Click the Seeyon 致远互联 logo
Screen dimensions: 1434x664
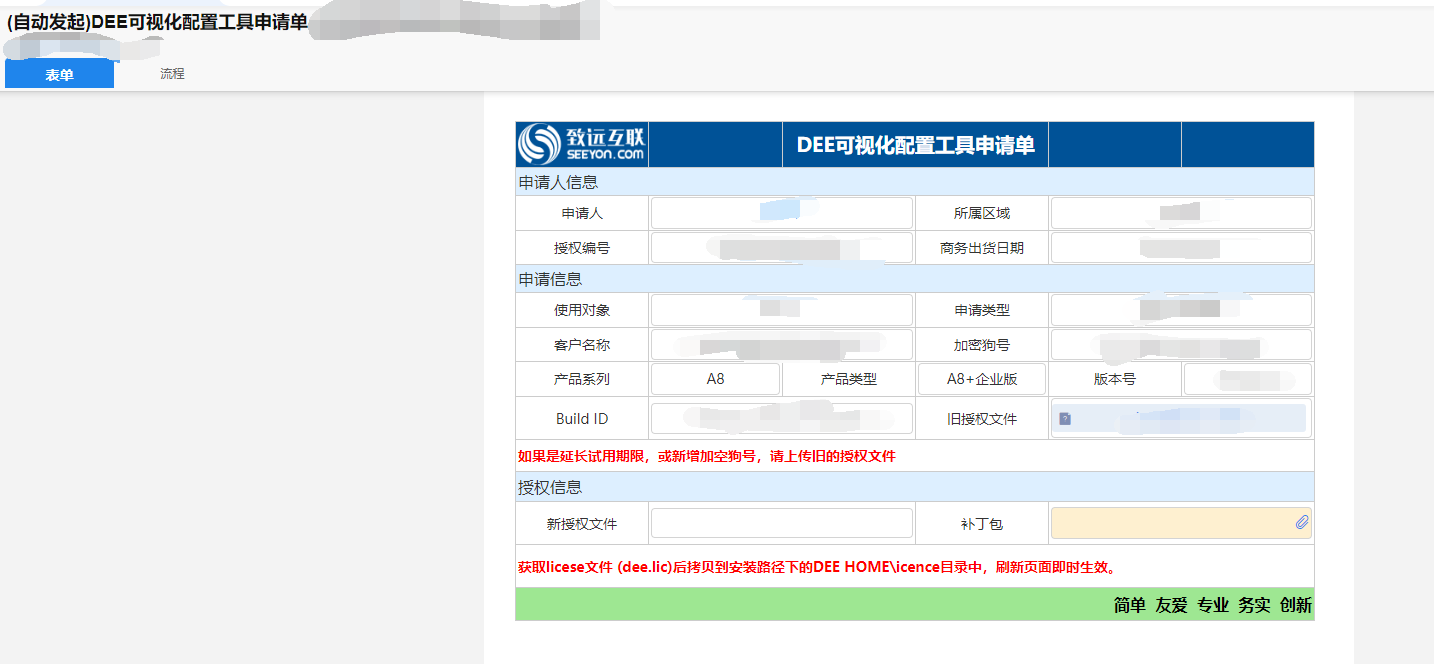582,144
